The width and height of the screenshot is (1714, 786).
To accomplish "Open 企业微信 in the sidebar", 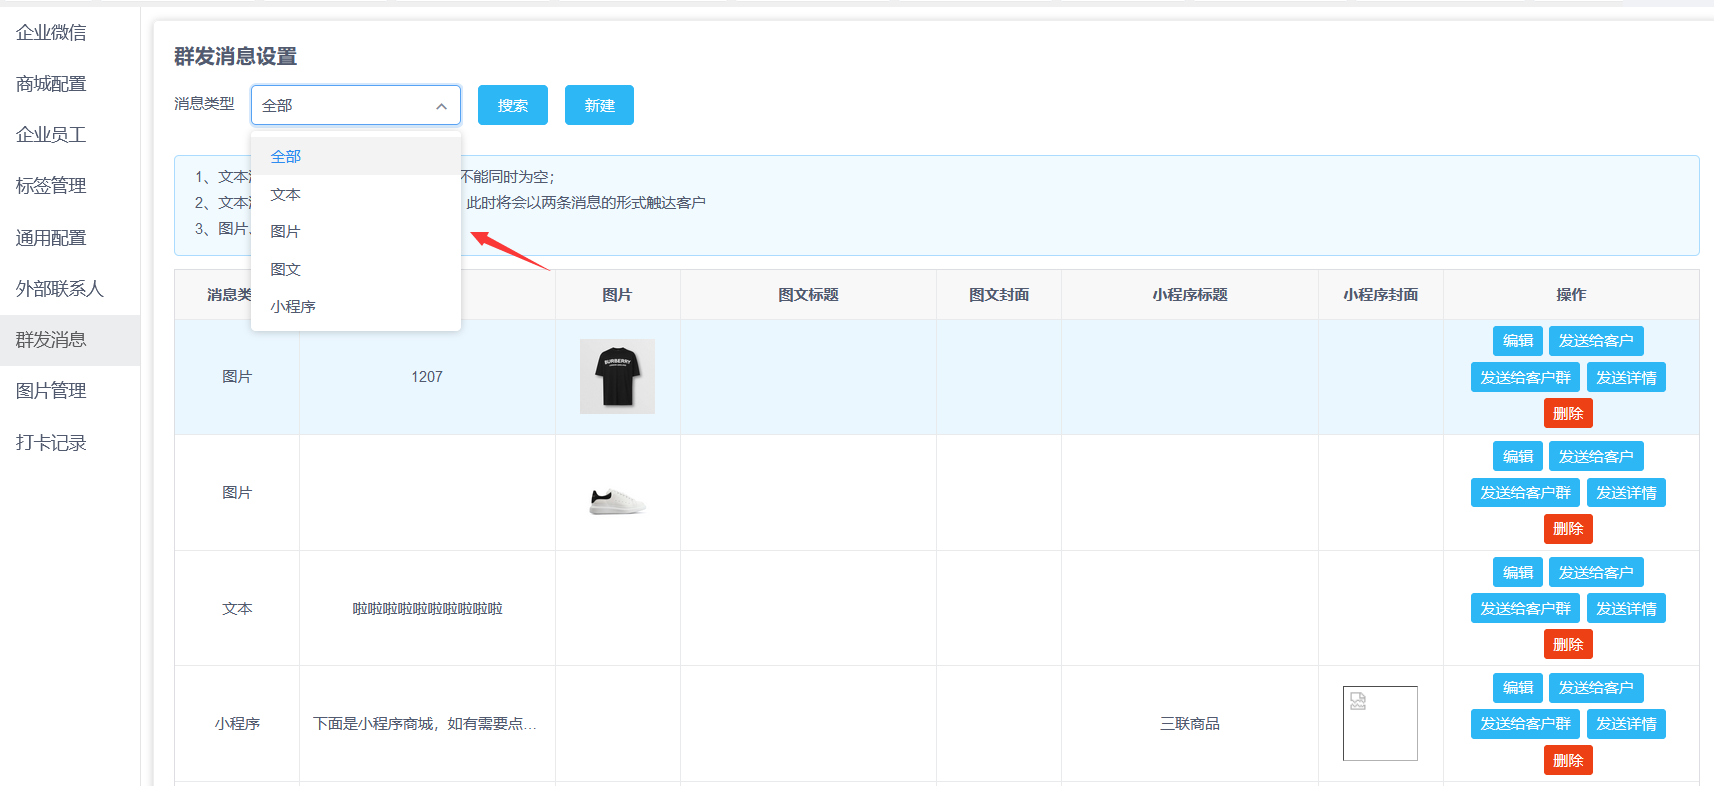I will coord(51,32).
